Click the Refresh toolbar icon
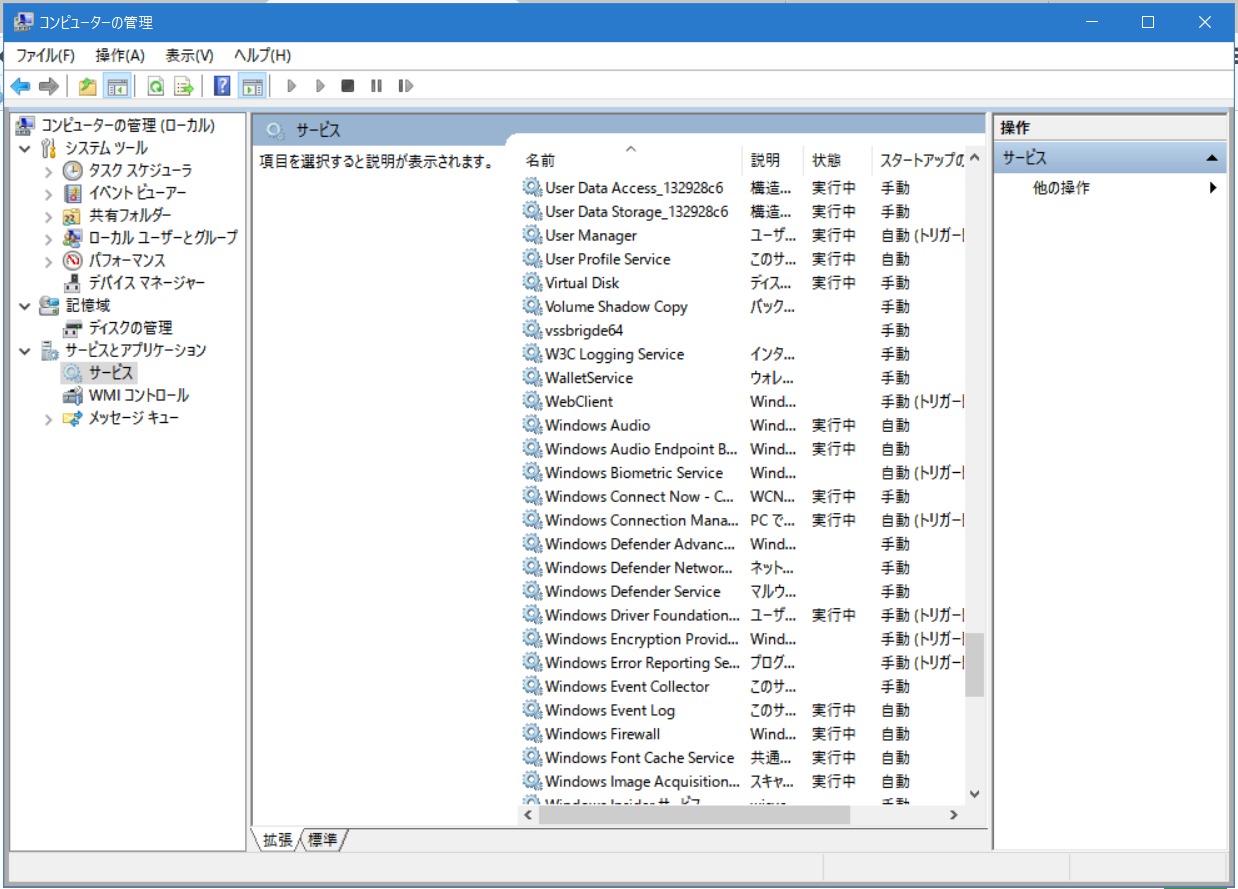 [x=155, y=86]
